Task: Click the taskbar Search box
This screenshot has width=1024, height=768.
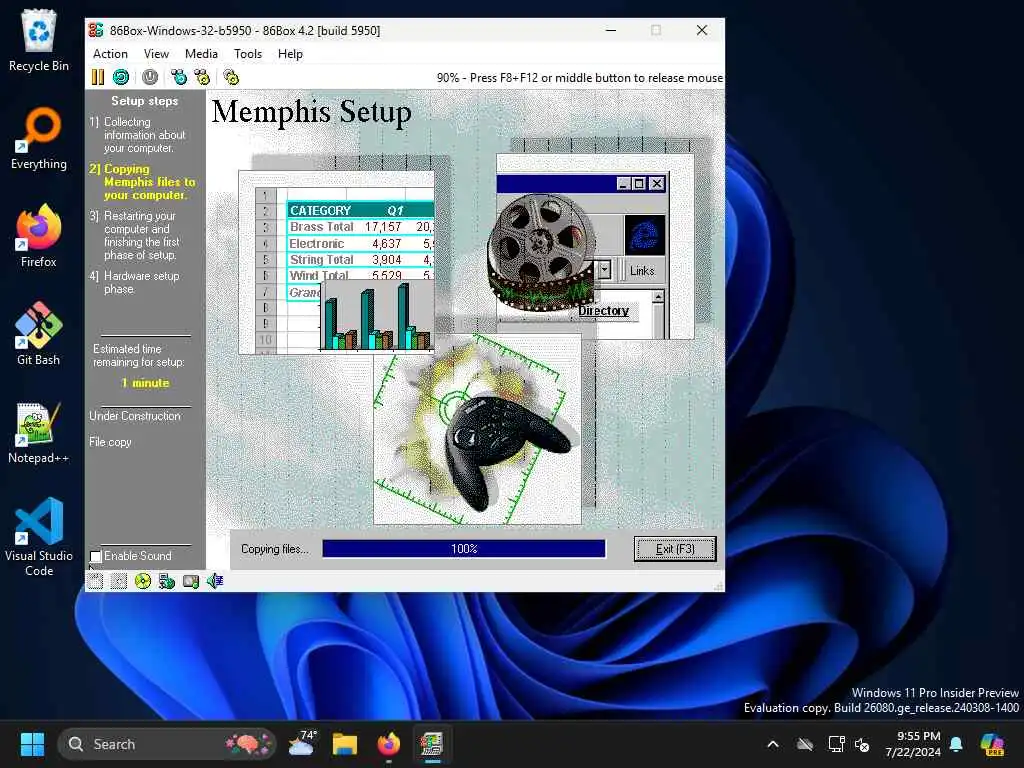Action: (x=167, y=744)
